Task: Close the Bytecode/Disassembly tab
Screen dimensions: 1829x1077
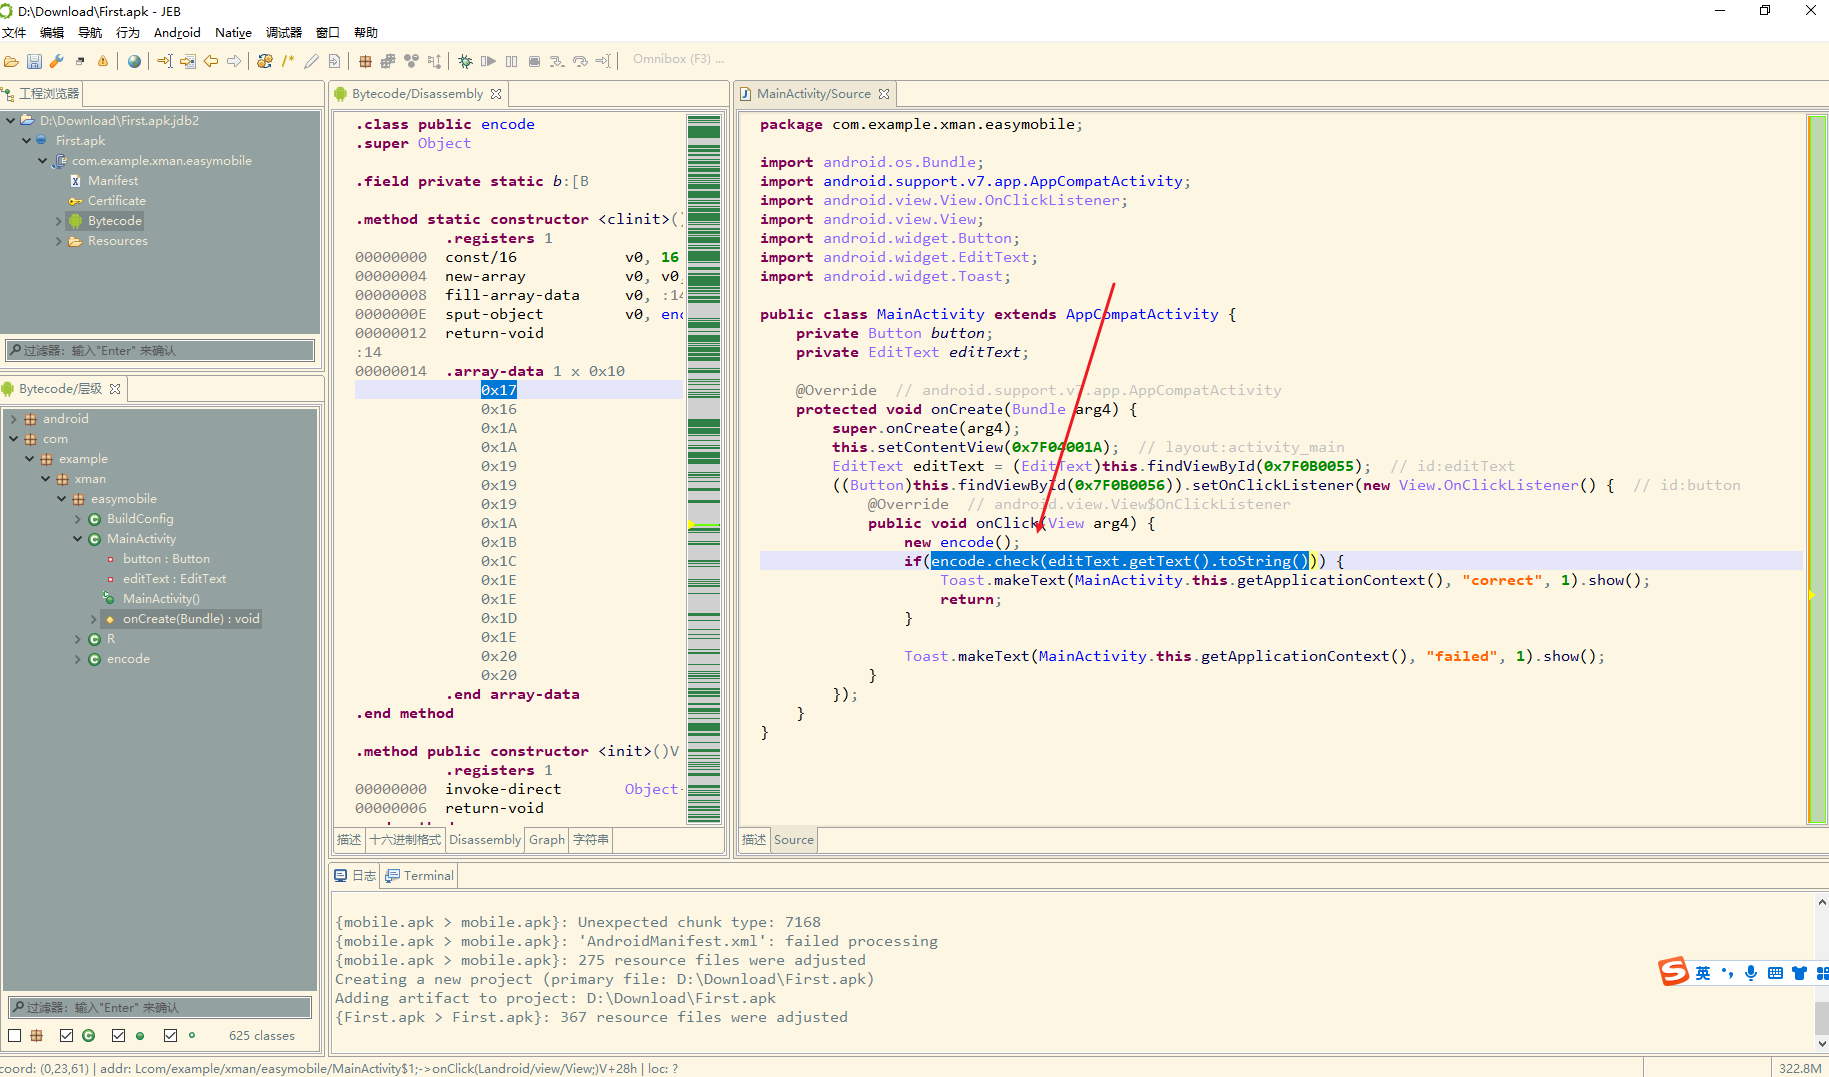Action: (x=496, y=94)
